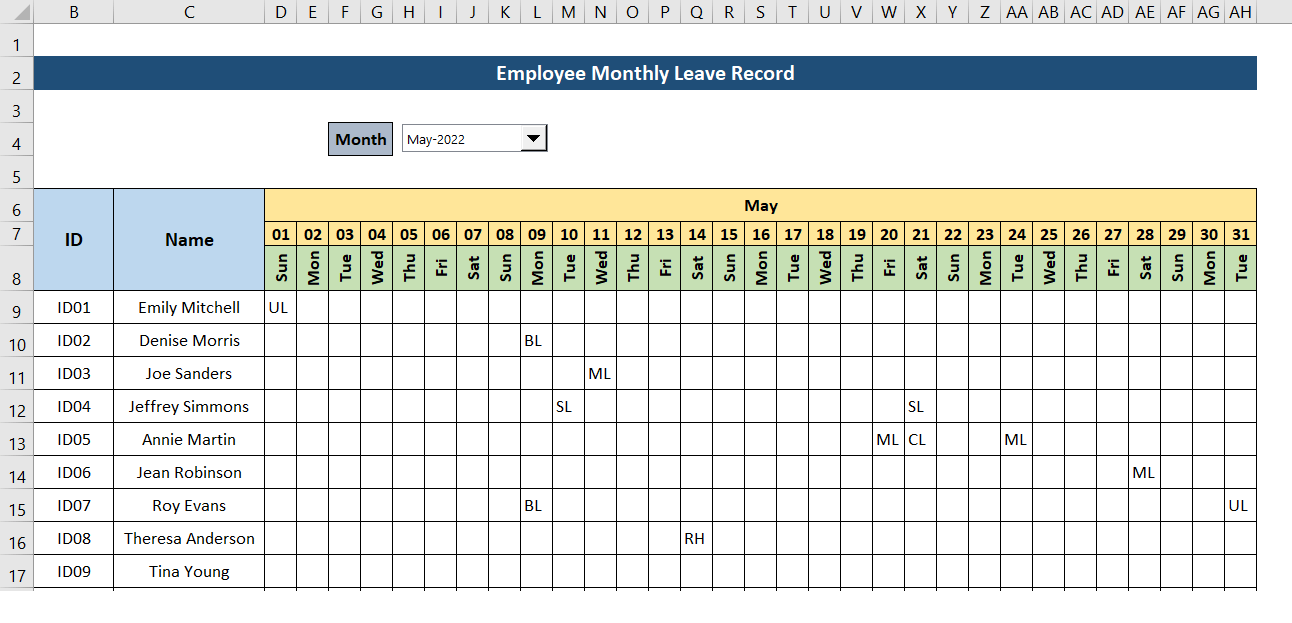This screenshot has height=623, width=1292.
Task: Click the name Roy Evans
Action: point(189,505)
